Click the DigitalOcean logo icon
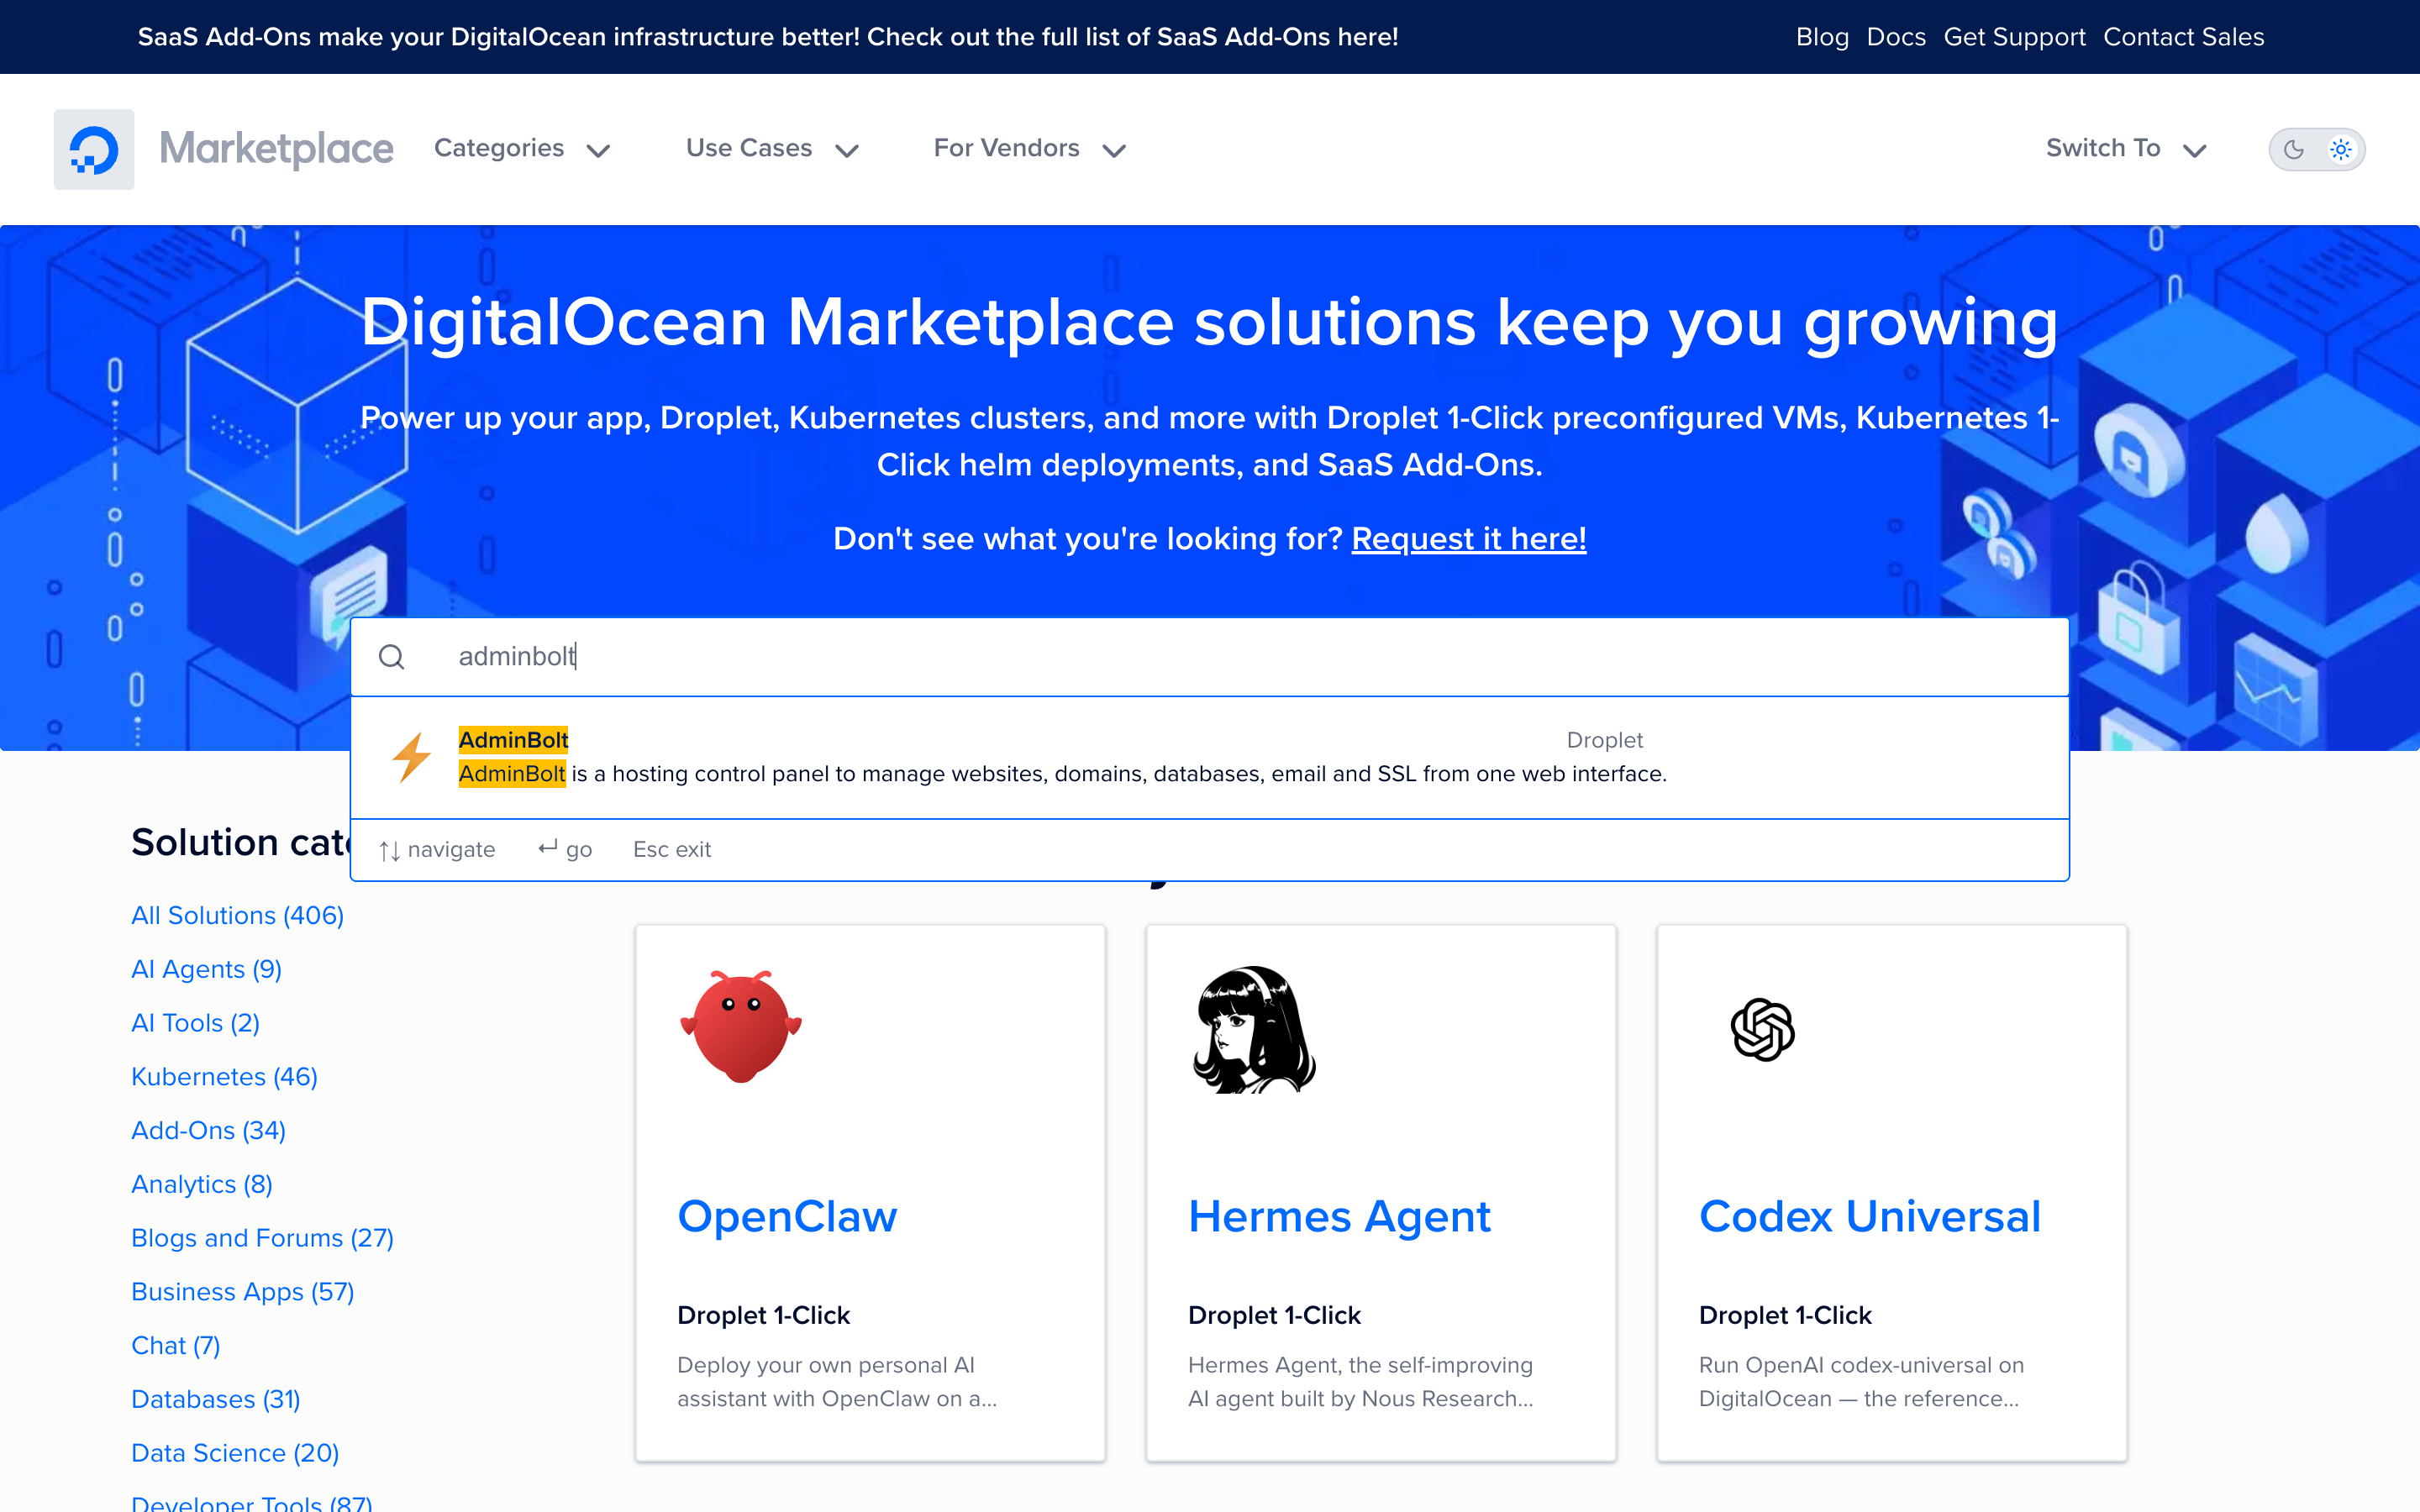 (x=94, y=149)
